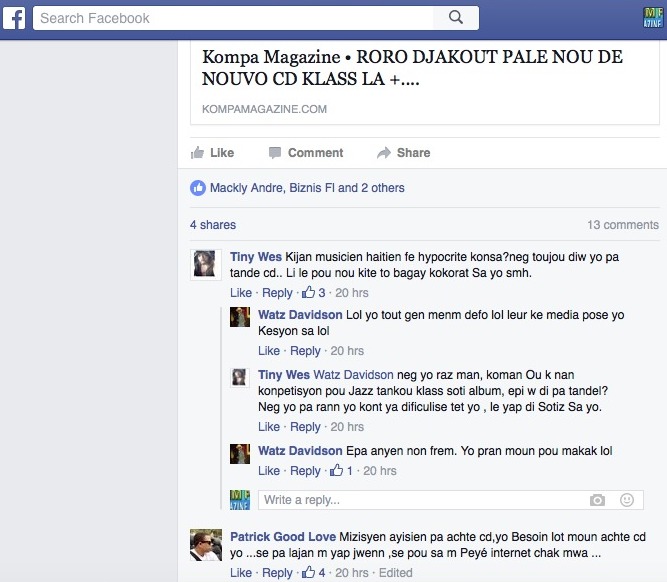Open Tiny Wes name on 'neg yo raz' reply

[x=284, y=375]
